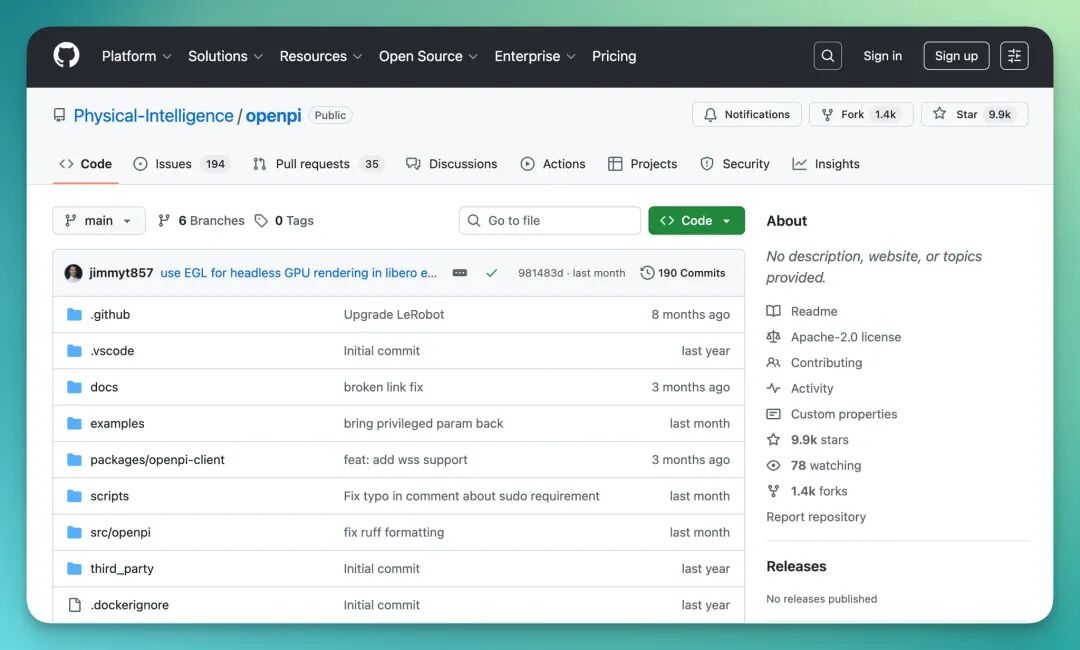Open the Apache-2.0 license link
1080x650 pixels.
(x=845, y=337)
